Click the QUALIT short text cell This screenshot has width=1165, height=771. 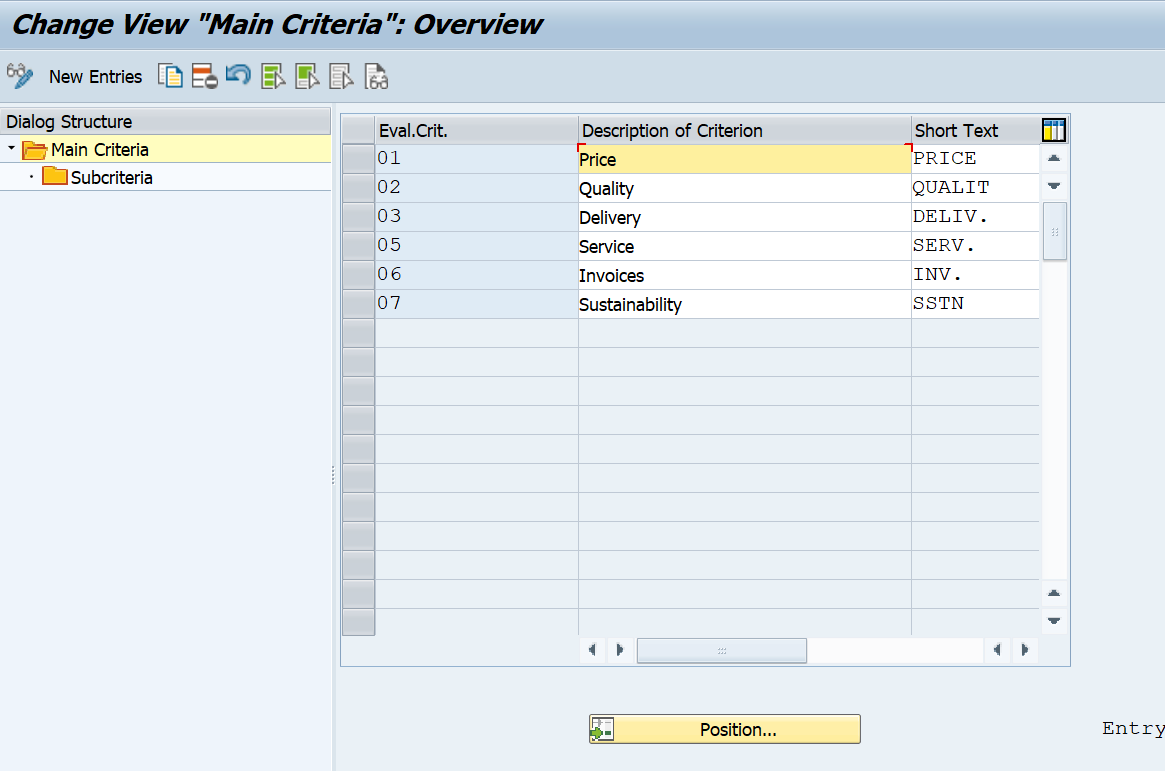click(975, 188)
